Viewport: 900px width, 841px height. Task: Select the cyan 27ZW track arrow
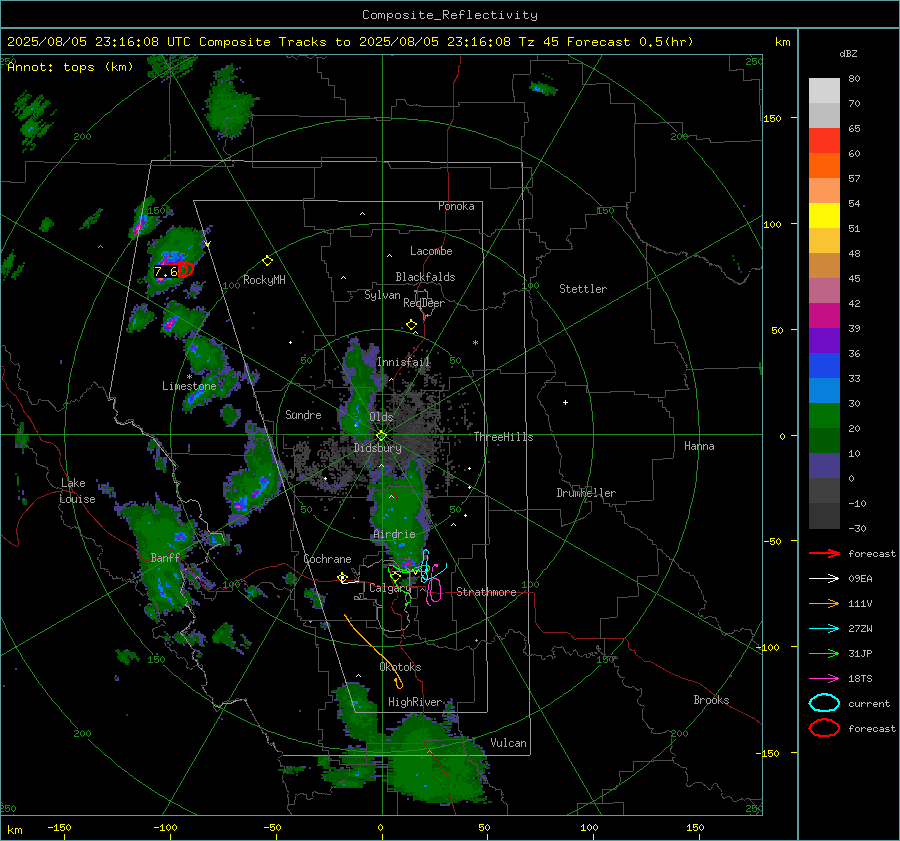coord(824,629)
